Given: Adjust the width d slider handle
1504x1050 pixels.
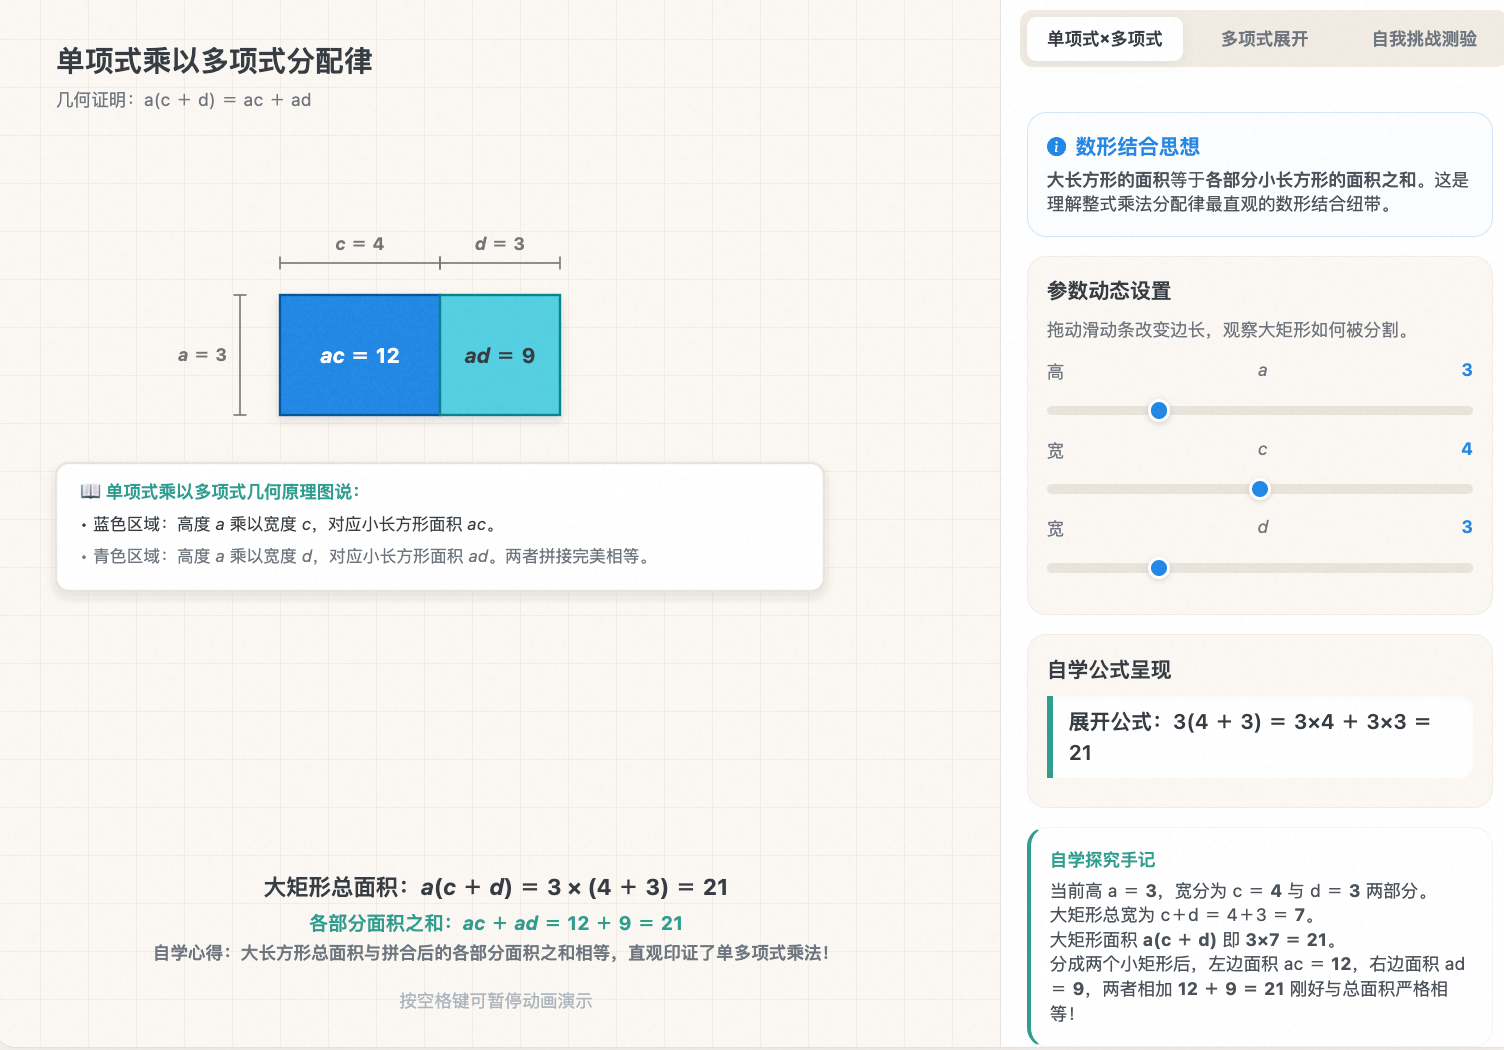Looking at the screenshot, I should click(x=1159, y=568).
